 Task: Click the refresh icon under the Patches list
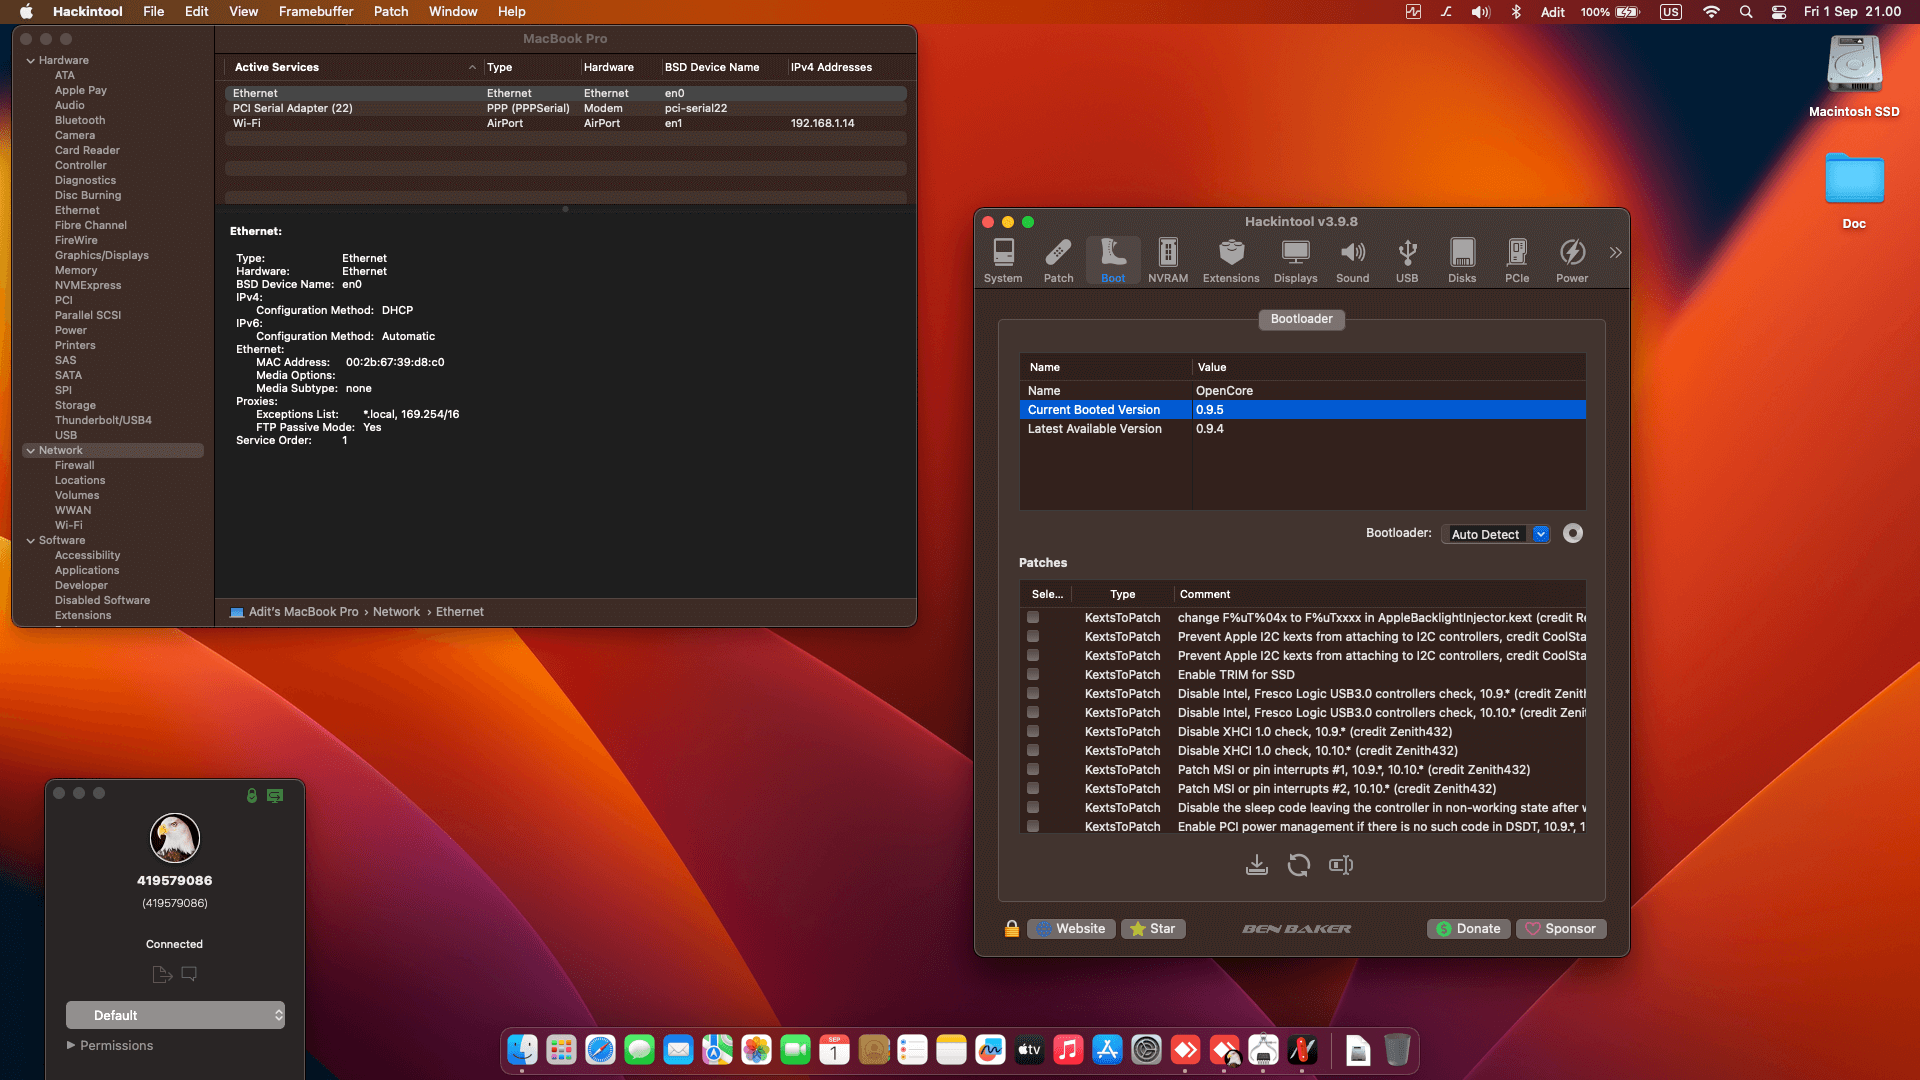click(1299, 864)
